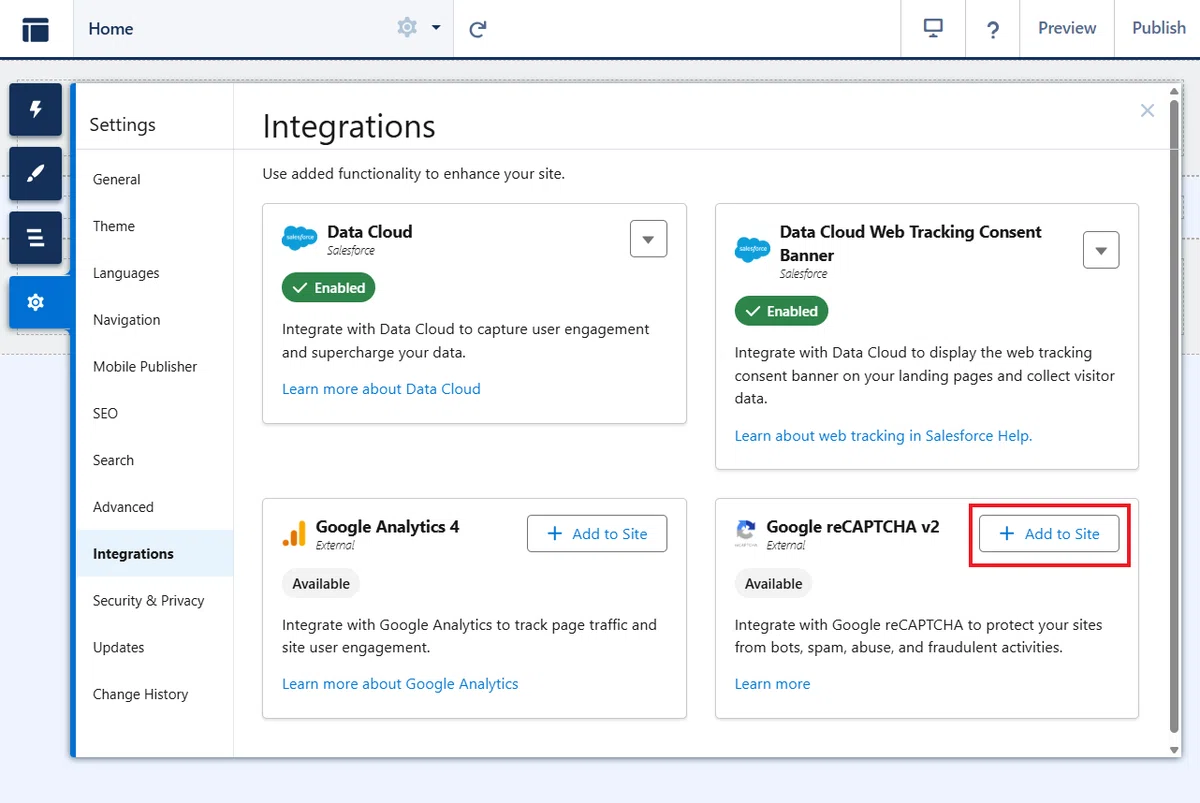Click Available badge under Google Analytics 4
This screenshot has height=803, width=1200.
(321, 584)
